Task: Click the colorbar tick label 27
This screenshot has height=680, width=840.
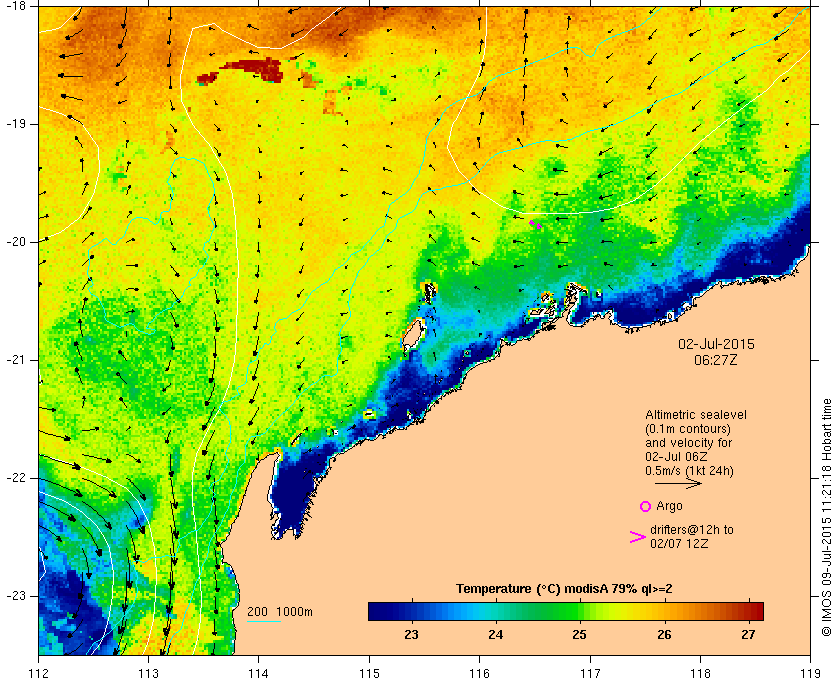Action: (x=748, y=635)
